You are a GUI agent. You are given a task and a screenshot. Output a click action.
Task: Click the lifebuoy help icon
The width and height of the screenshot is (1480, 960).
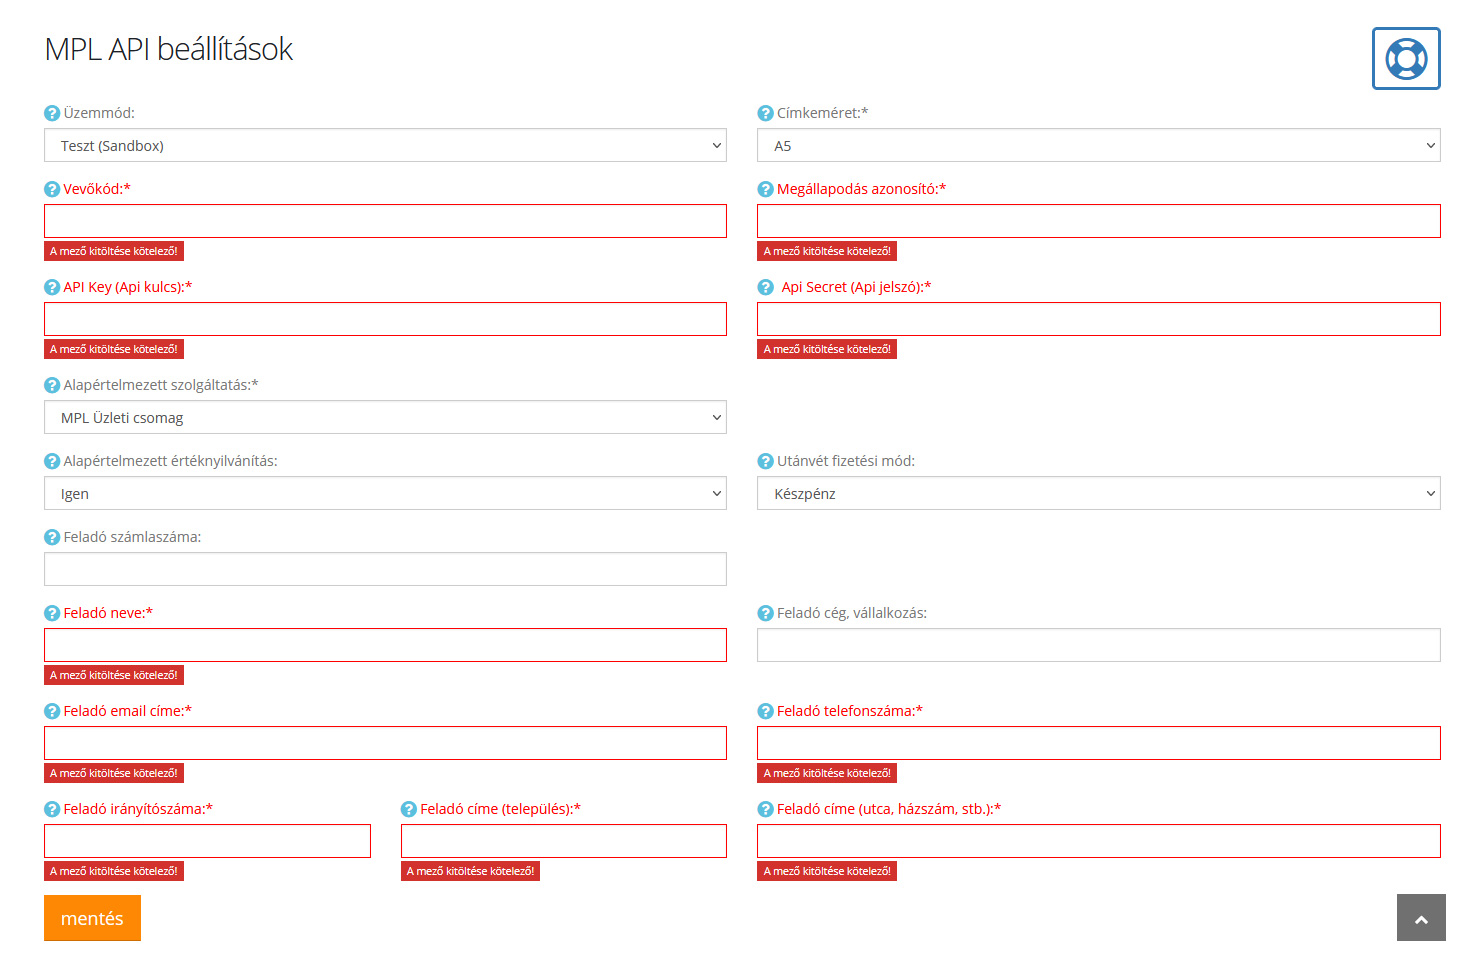[x=1405, y=59]
